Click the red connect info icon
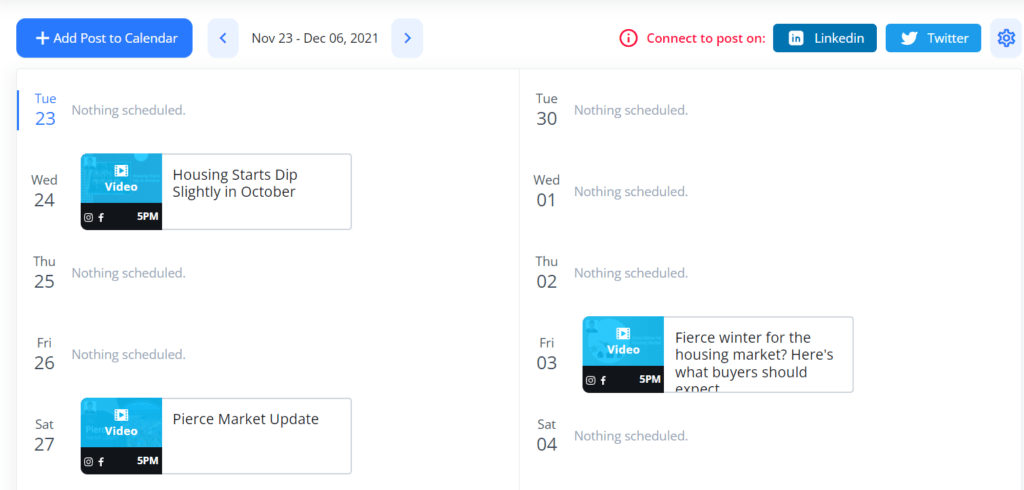Viewport: 1024px width, 490px height. 628,38
